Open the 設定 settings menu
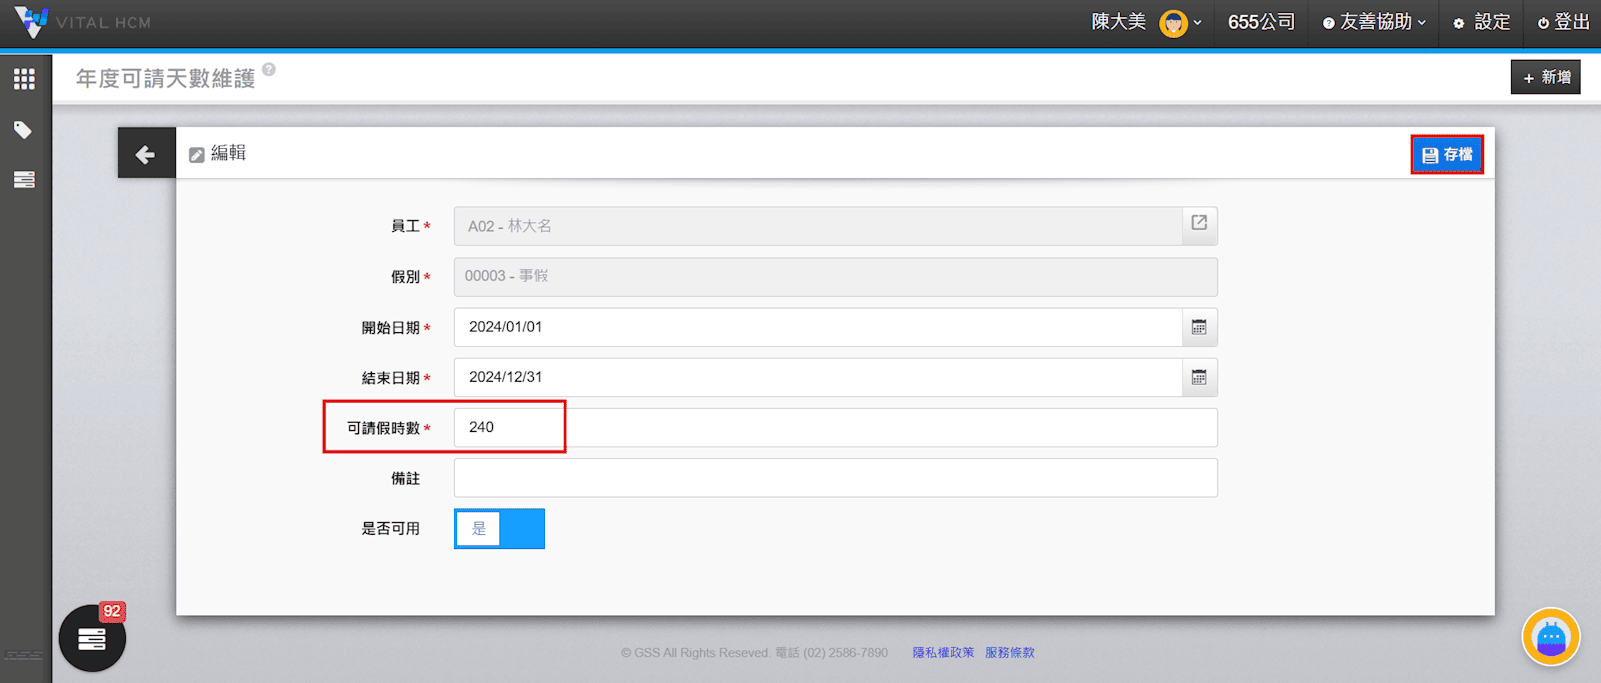This screenshot has height=683, width=1601. (x=1482, y=22)
